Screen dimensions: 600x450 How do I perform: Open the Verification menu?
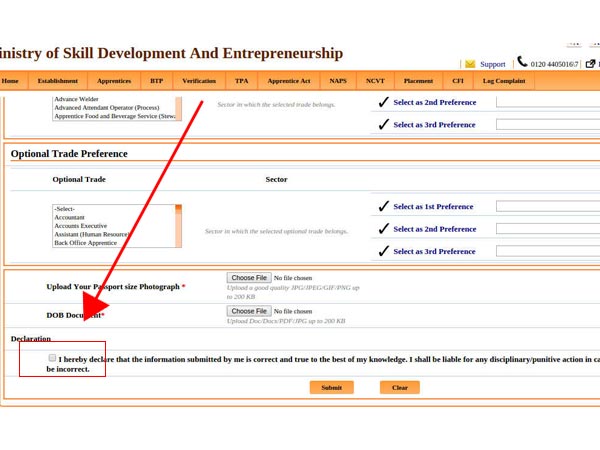tap(199, 81)
